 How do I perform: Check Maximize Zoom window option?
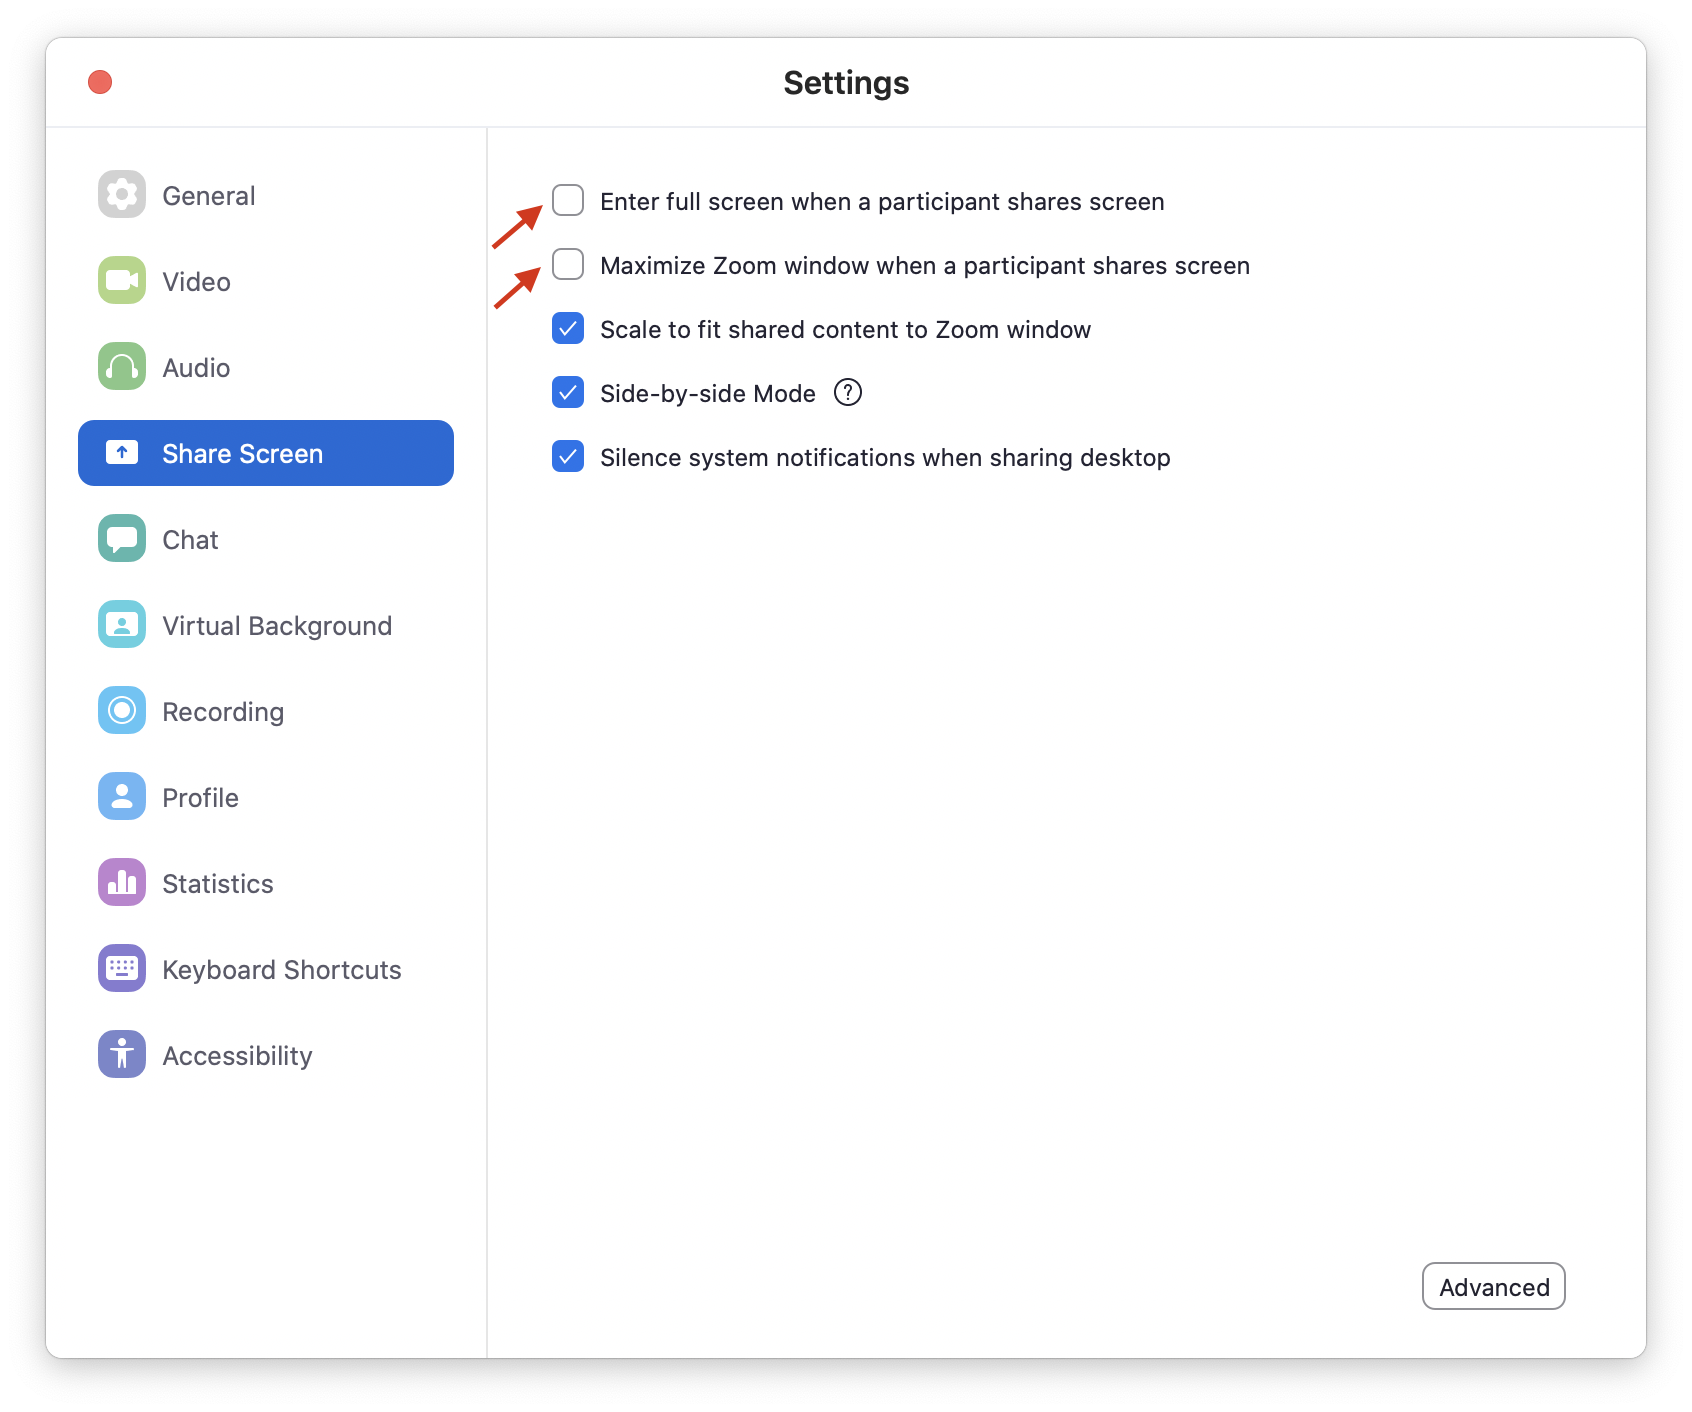coord(568,265)
